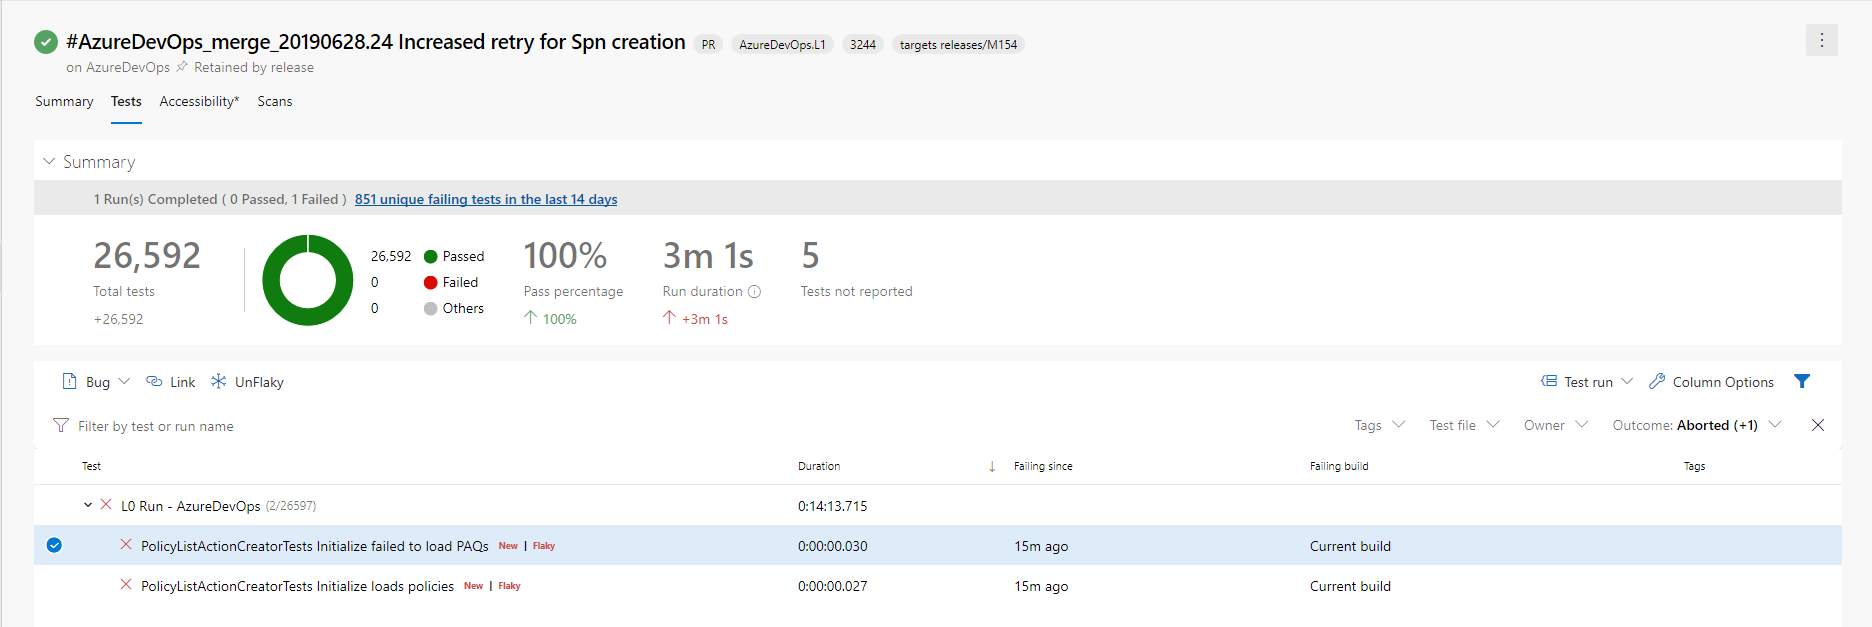This screenshot has width=1872, height=627.
Task: Click the gray Others legend dot
Action: (x=431, y=308)
